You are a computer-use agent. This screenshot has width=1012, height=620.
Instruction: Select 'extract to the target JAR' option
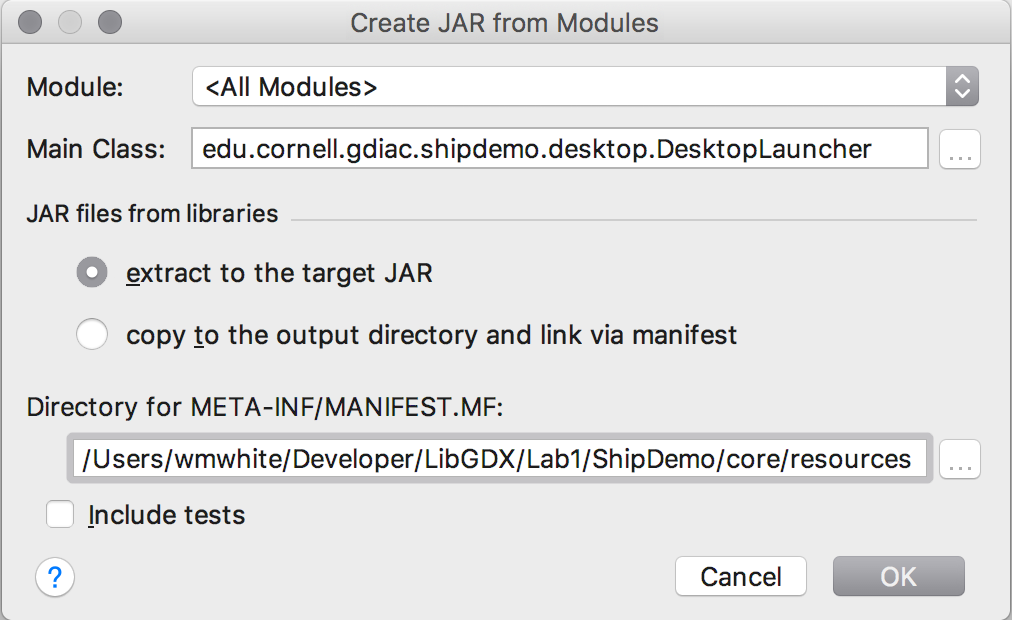(92, 273)
